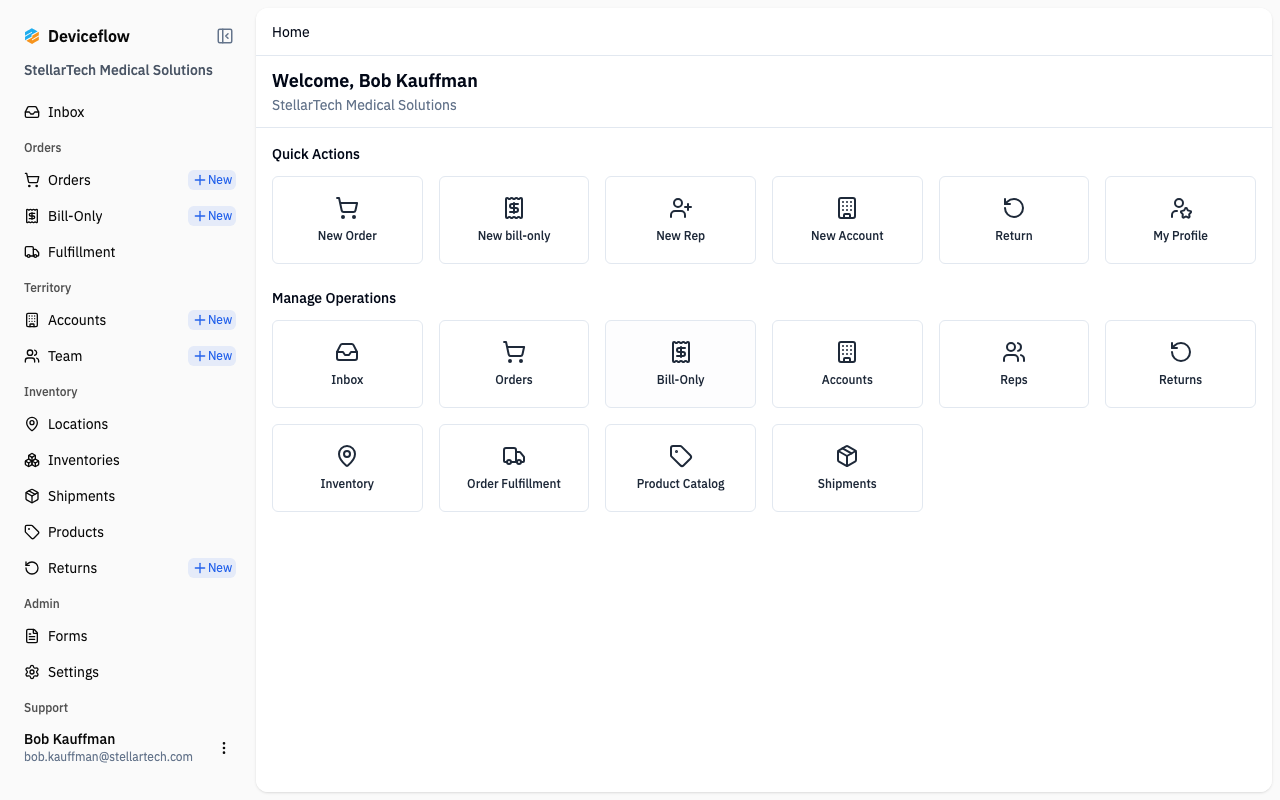
Task: Open Returns in the sidebar
Action: coord(100,568)
